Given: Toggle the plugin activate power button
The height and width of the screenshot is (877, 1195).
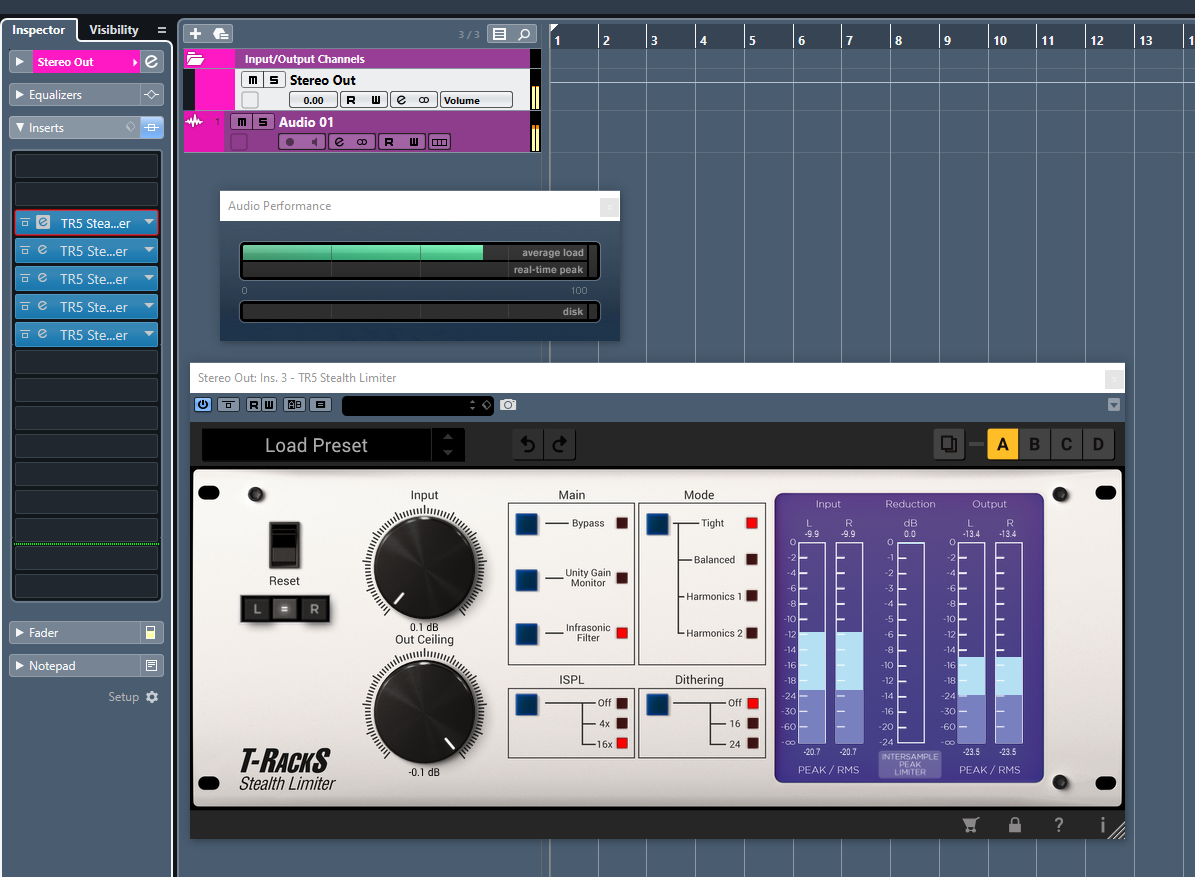Looking at the screenshot, I should (x=203, y=405).
